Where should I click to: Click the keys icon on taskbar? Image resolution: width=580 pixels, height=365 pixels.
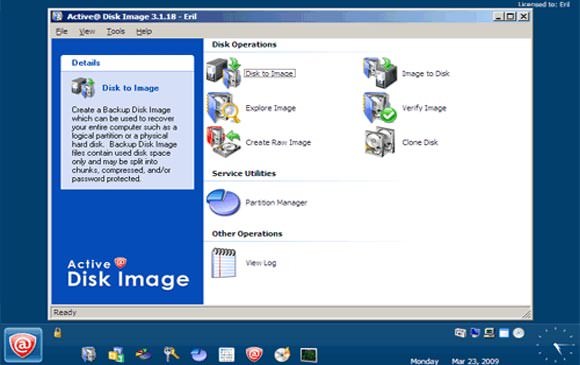[x=171, y=355]
